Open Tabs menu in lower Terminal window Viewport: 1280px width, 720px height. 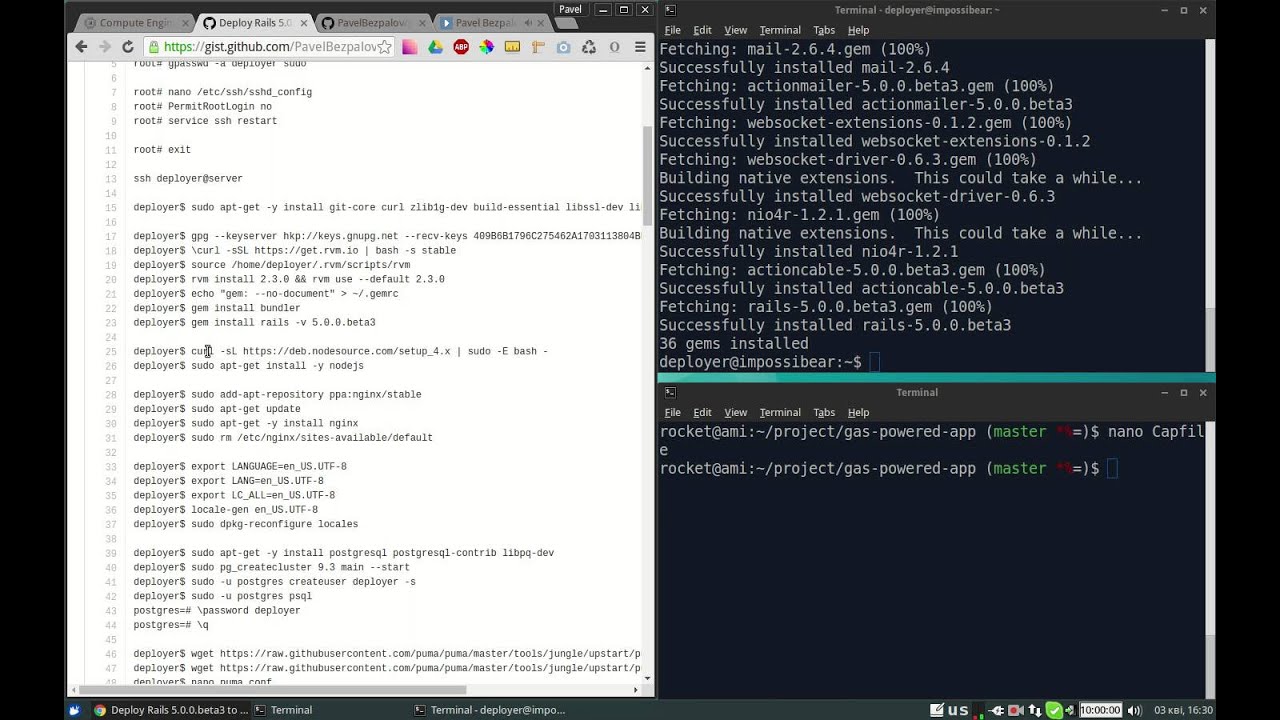point(824,412)
